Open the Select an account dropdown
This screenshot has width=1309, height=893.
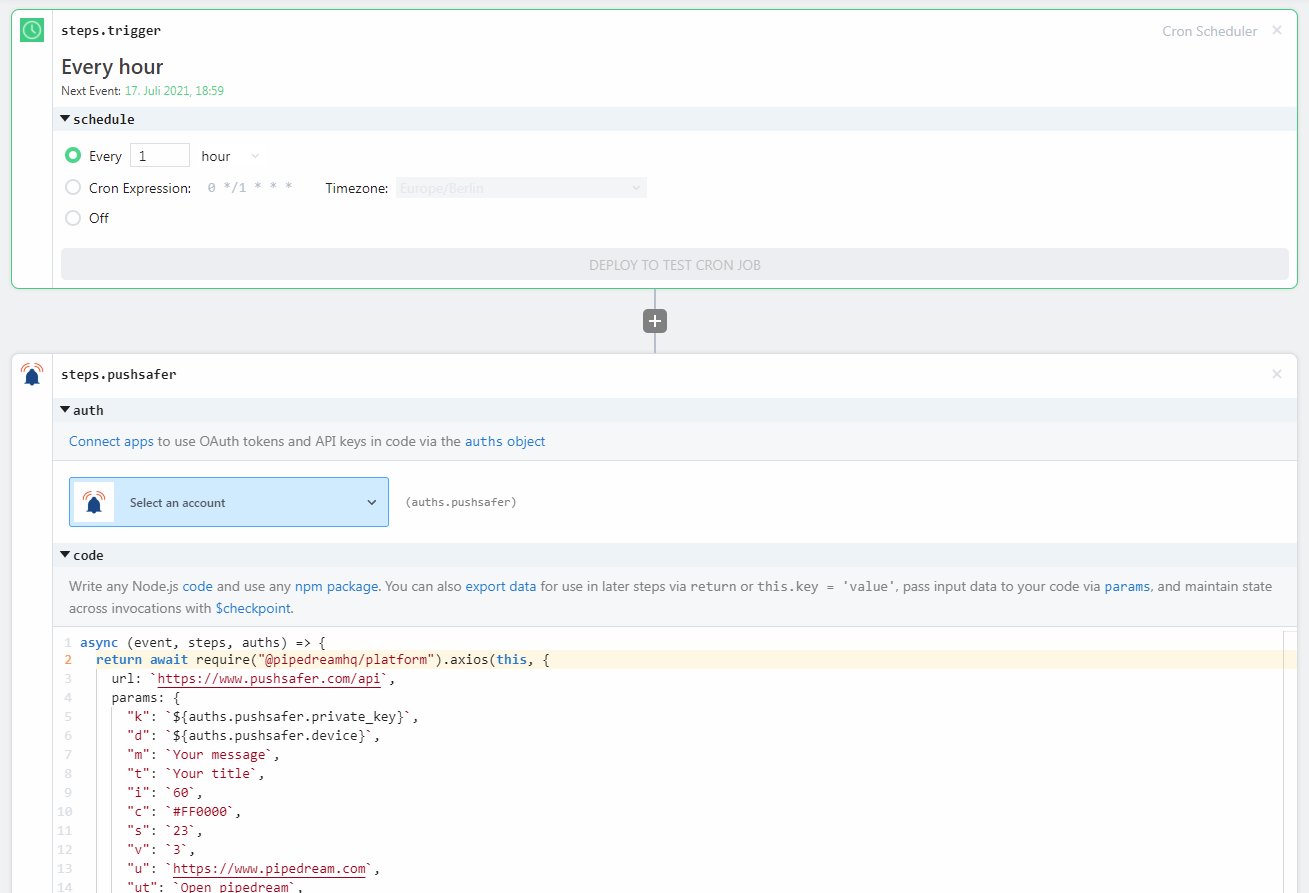pos(229,502)
